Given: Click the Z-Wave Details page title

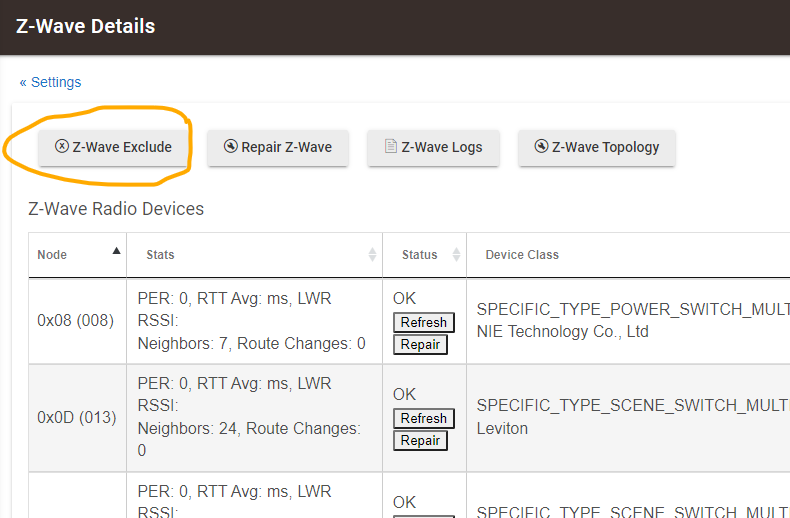Looking at the screenshot, I should pyautogui.click(x=86, y=26).
